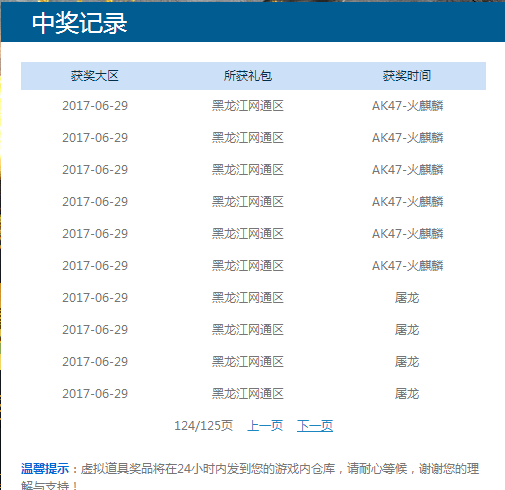Select the 所获礼包 column header
This screenshot has width=505, height=490.
coord(248,76)
